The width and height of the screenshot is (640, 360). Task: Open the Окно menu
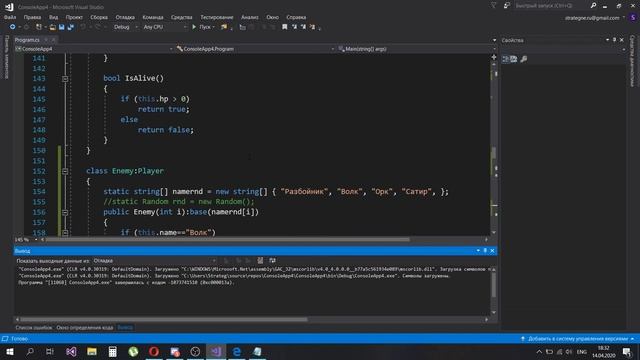(272, 17)
